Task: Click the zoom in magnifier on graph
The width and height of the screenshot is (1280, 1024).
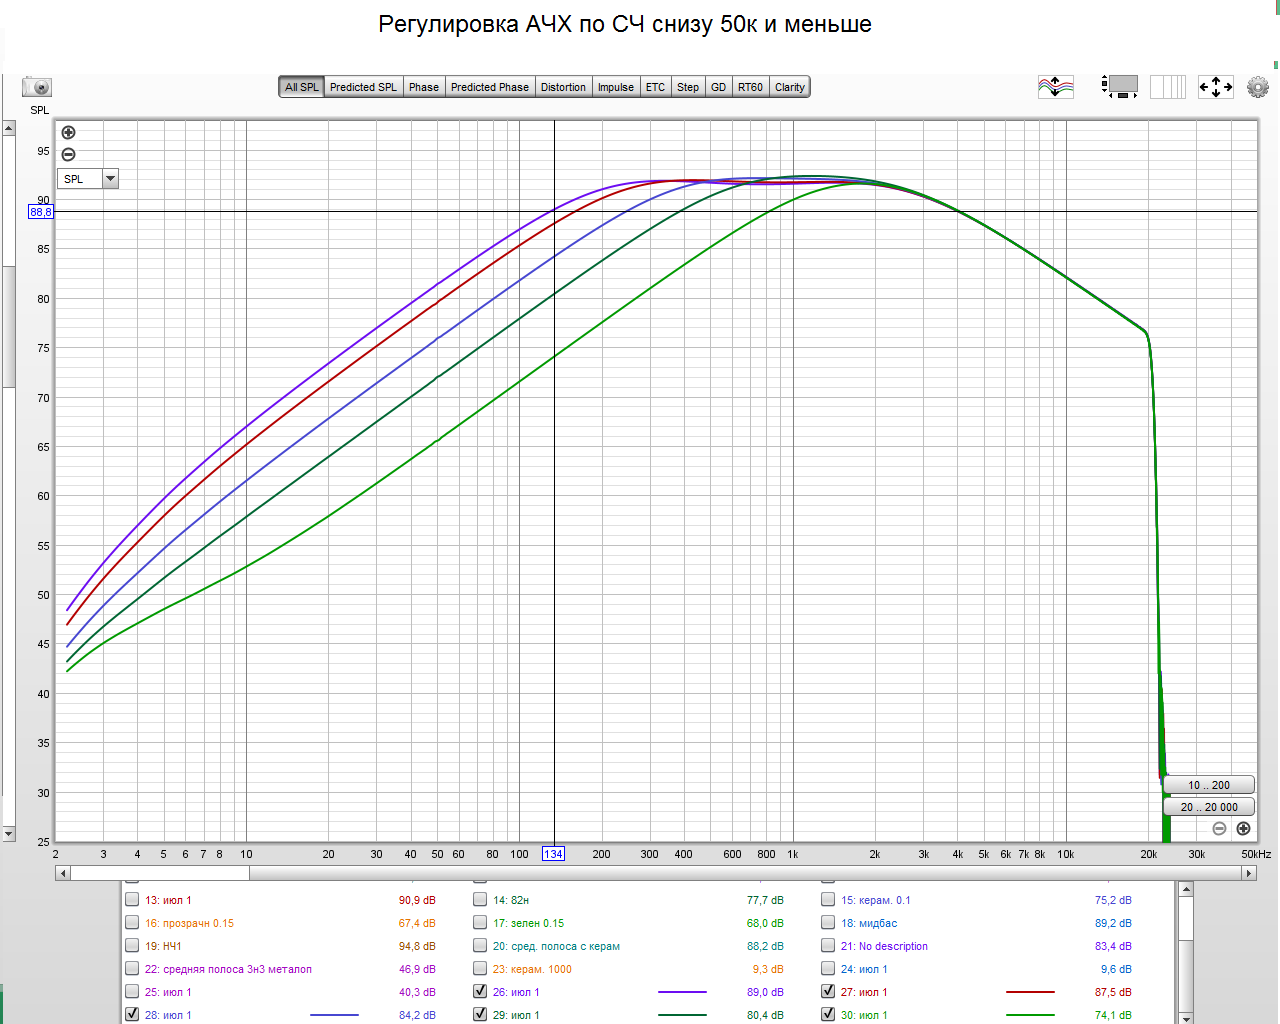Action: (x=68, y=132)
